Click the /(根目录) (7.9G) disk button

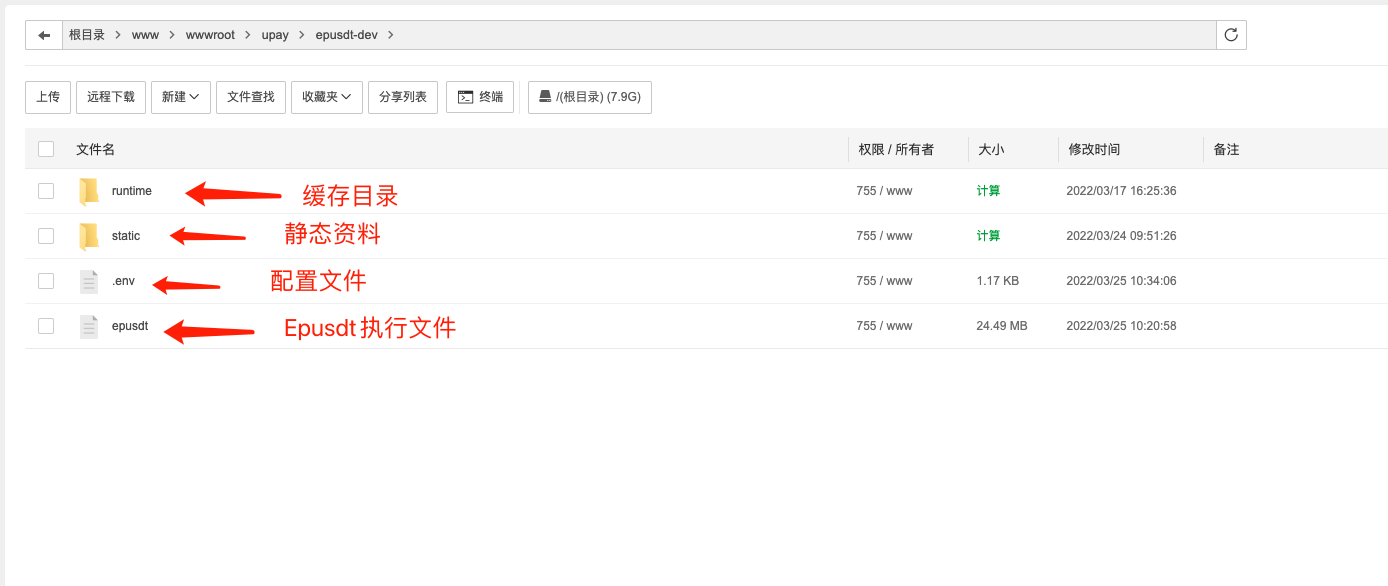[590, 97]
